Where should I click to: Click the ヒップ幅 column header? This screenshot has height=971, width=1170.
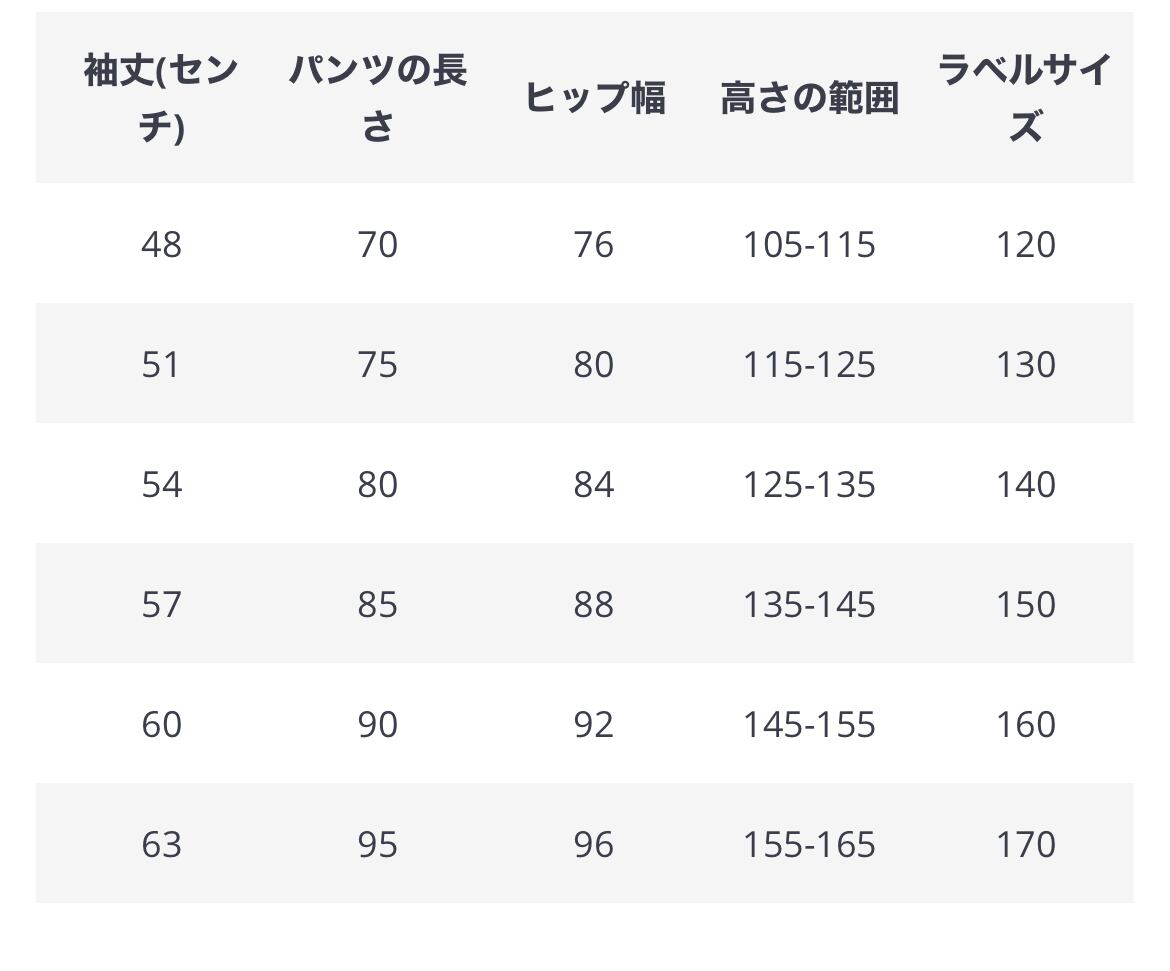click(x=594, y=98)
